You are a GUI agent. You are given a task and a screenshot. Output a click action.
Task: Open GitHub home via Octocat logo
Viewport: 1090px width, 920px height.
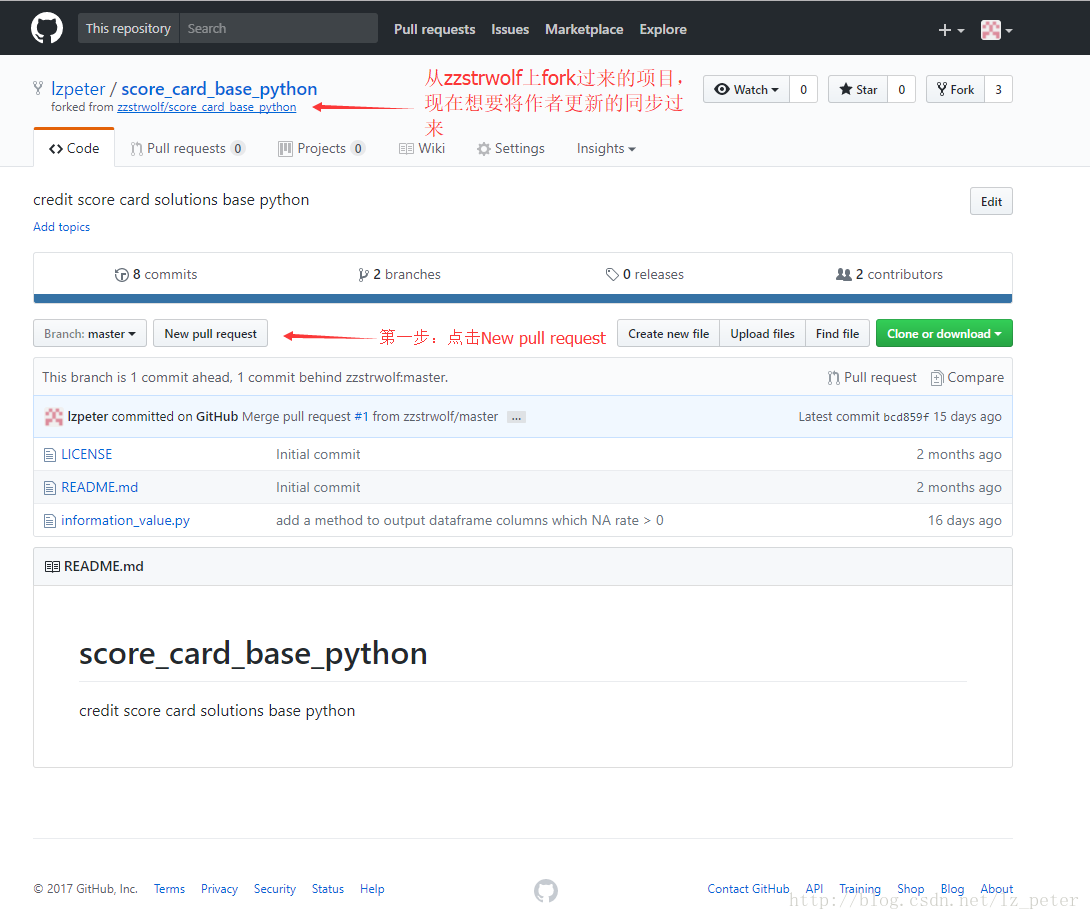[x=47, y=29]
